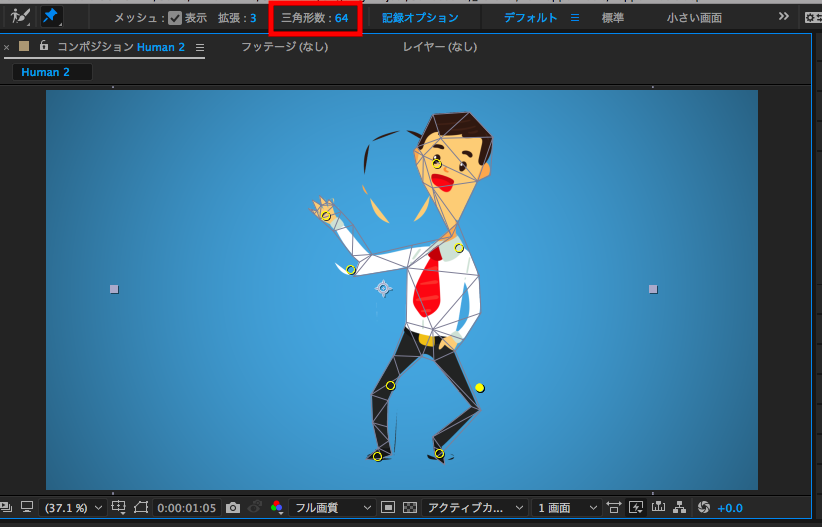Viewport: 822px width, 527px height.
Task: Click the current time 0:00:01:05
Action: pyautogui.click(x=187, y=508)
